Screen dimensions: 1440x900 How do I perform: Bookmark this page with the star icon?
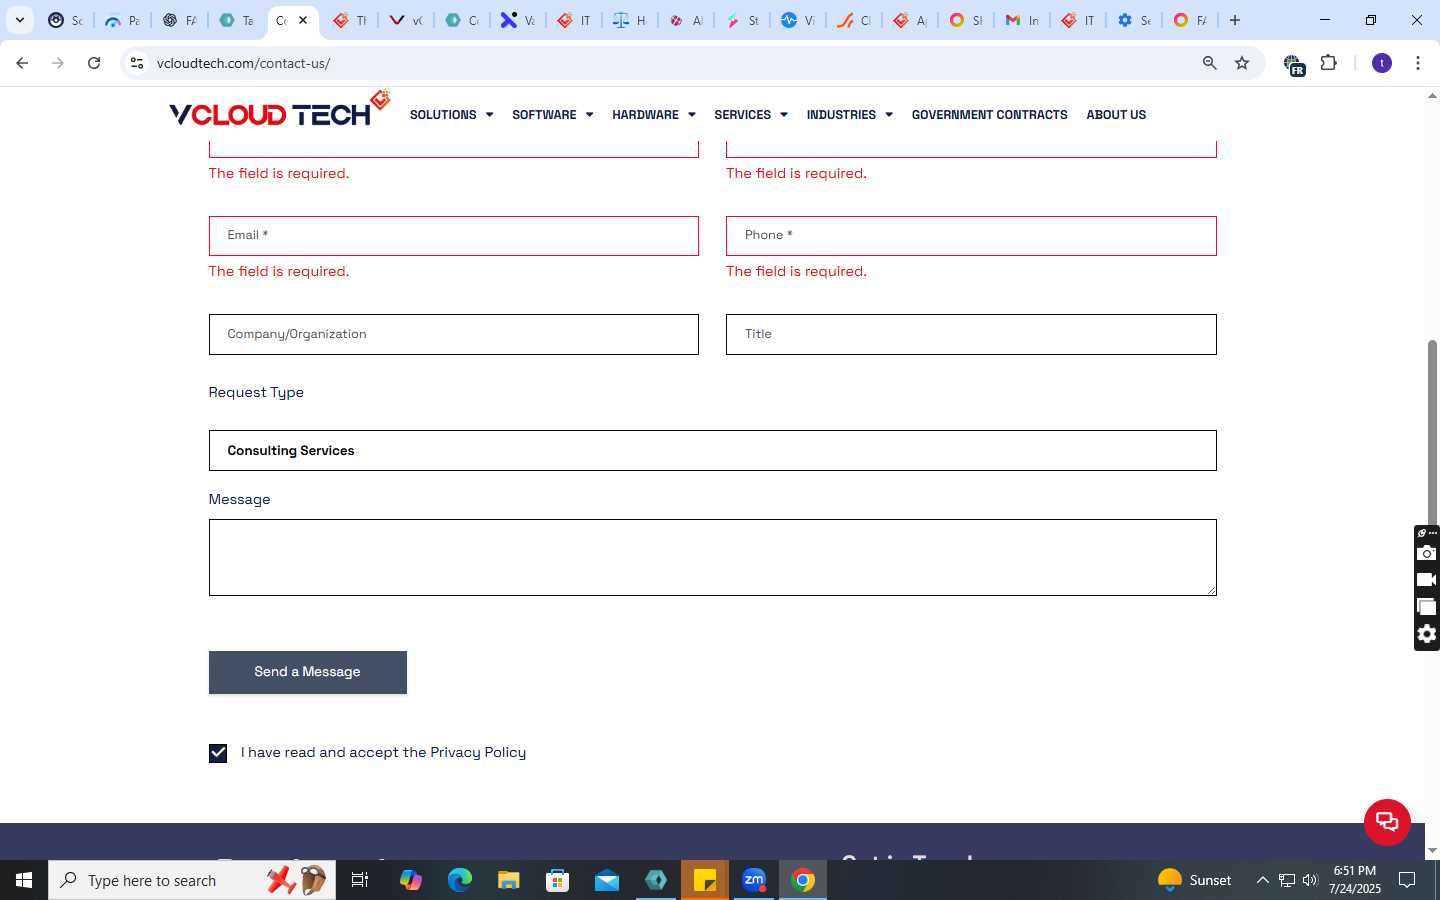1242,63
